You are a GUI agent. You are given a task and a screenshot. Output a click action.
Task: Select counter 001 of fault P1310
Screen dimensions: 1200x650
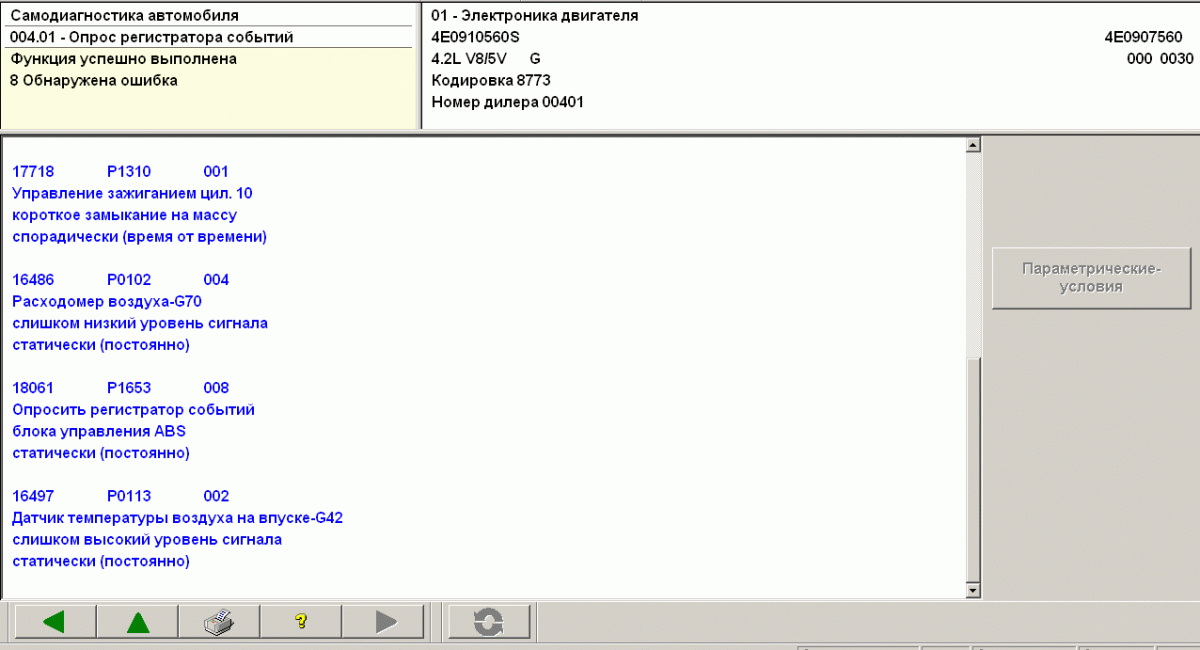[216, 172]
